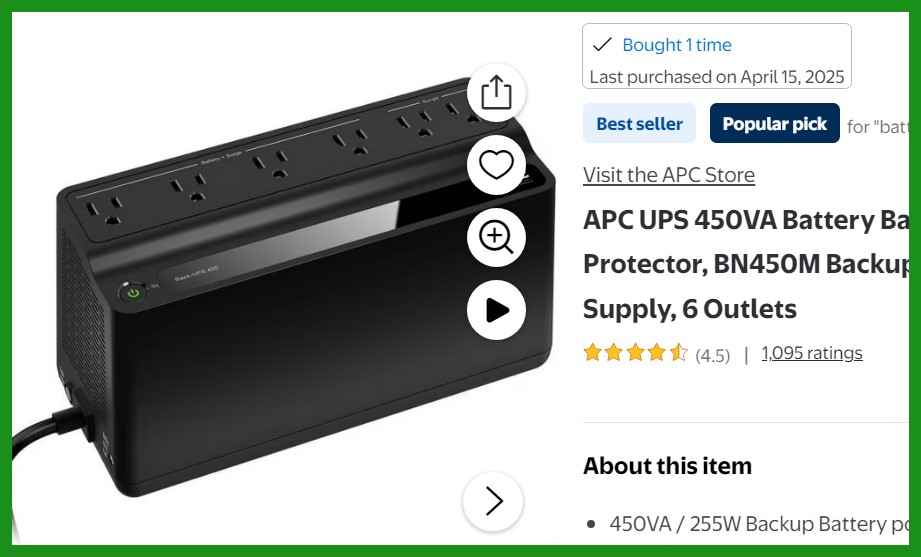
Task: Click the Last purchased on April 15, 2025 text
Action: click(x=717, y=77)
